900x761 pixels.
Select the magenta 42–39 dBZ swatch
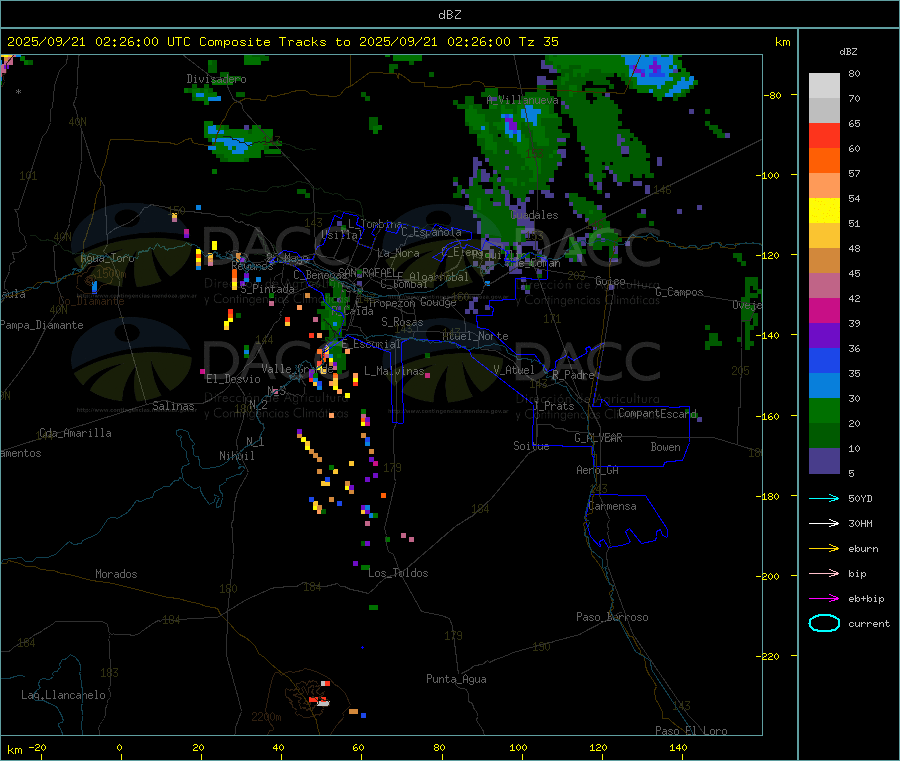point(824,310)
